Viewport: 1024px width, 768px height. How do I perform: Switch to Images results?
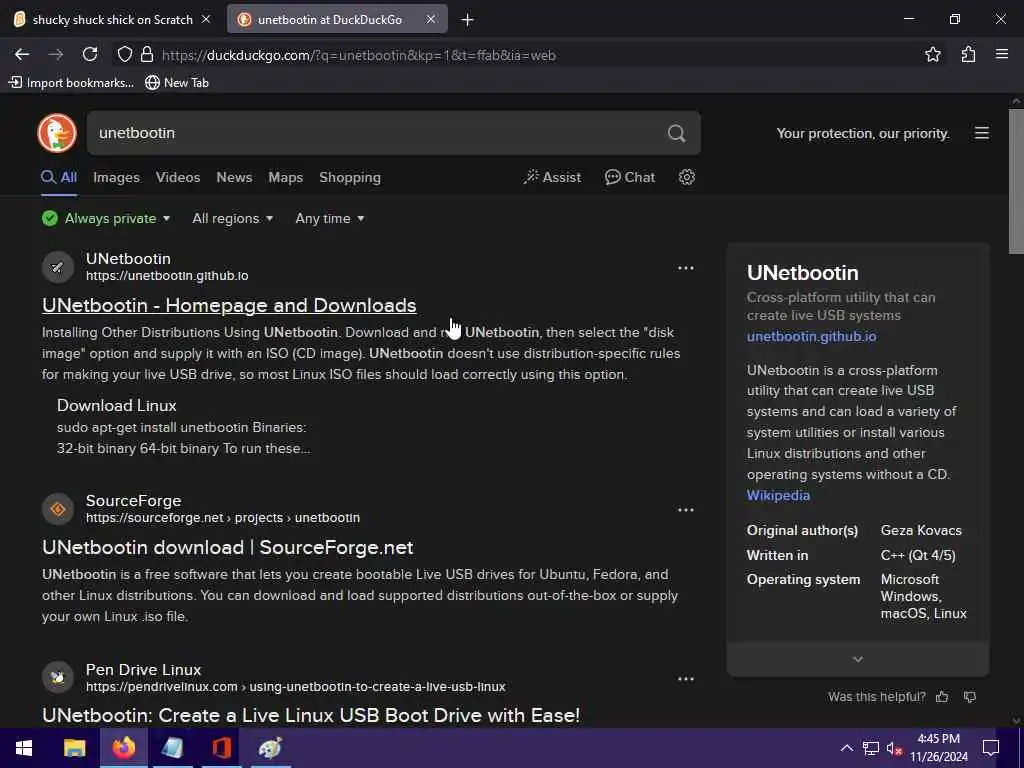click(x=116, y=177)
